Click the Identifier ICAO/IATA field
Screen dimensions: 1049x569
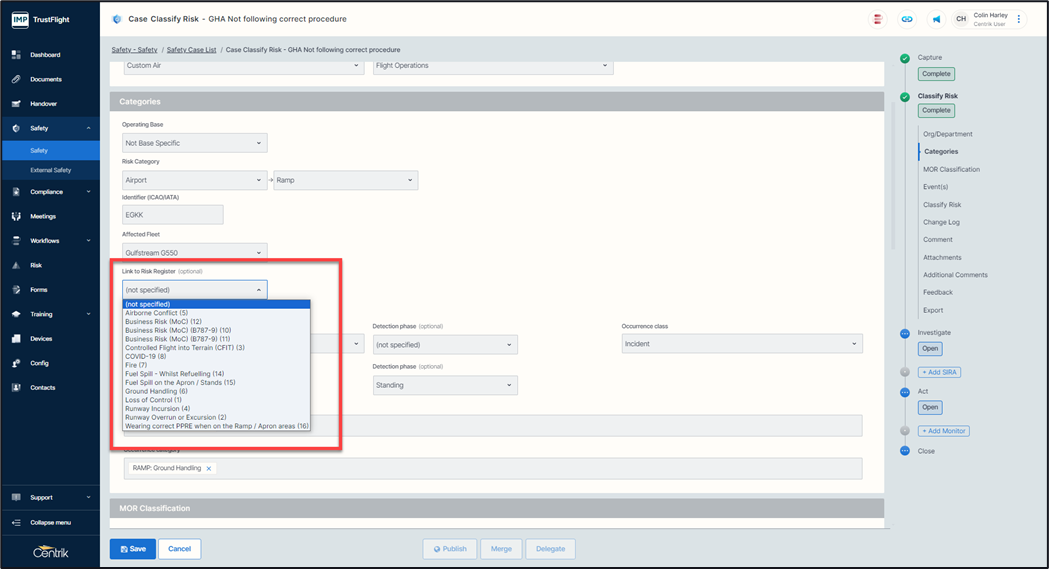pos(172,215)
